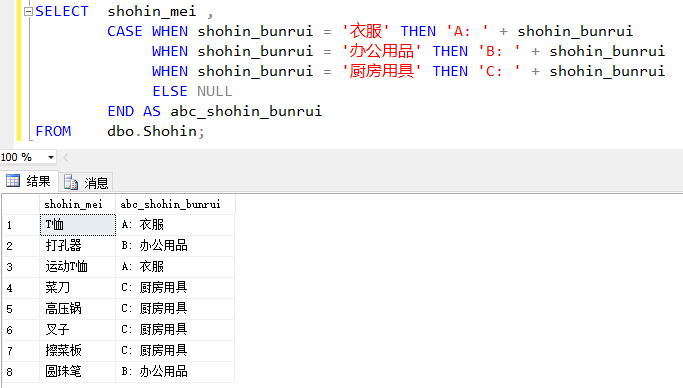Select the cell 叉子
Image resolution: width=683 pixels, height=388 pixels.
[78, 330]
